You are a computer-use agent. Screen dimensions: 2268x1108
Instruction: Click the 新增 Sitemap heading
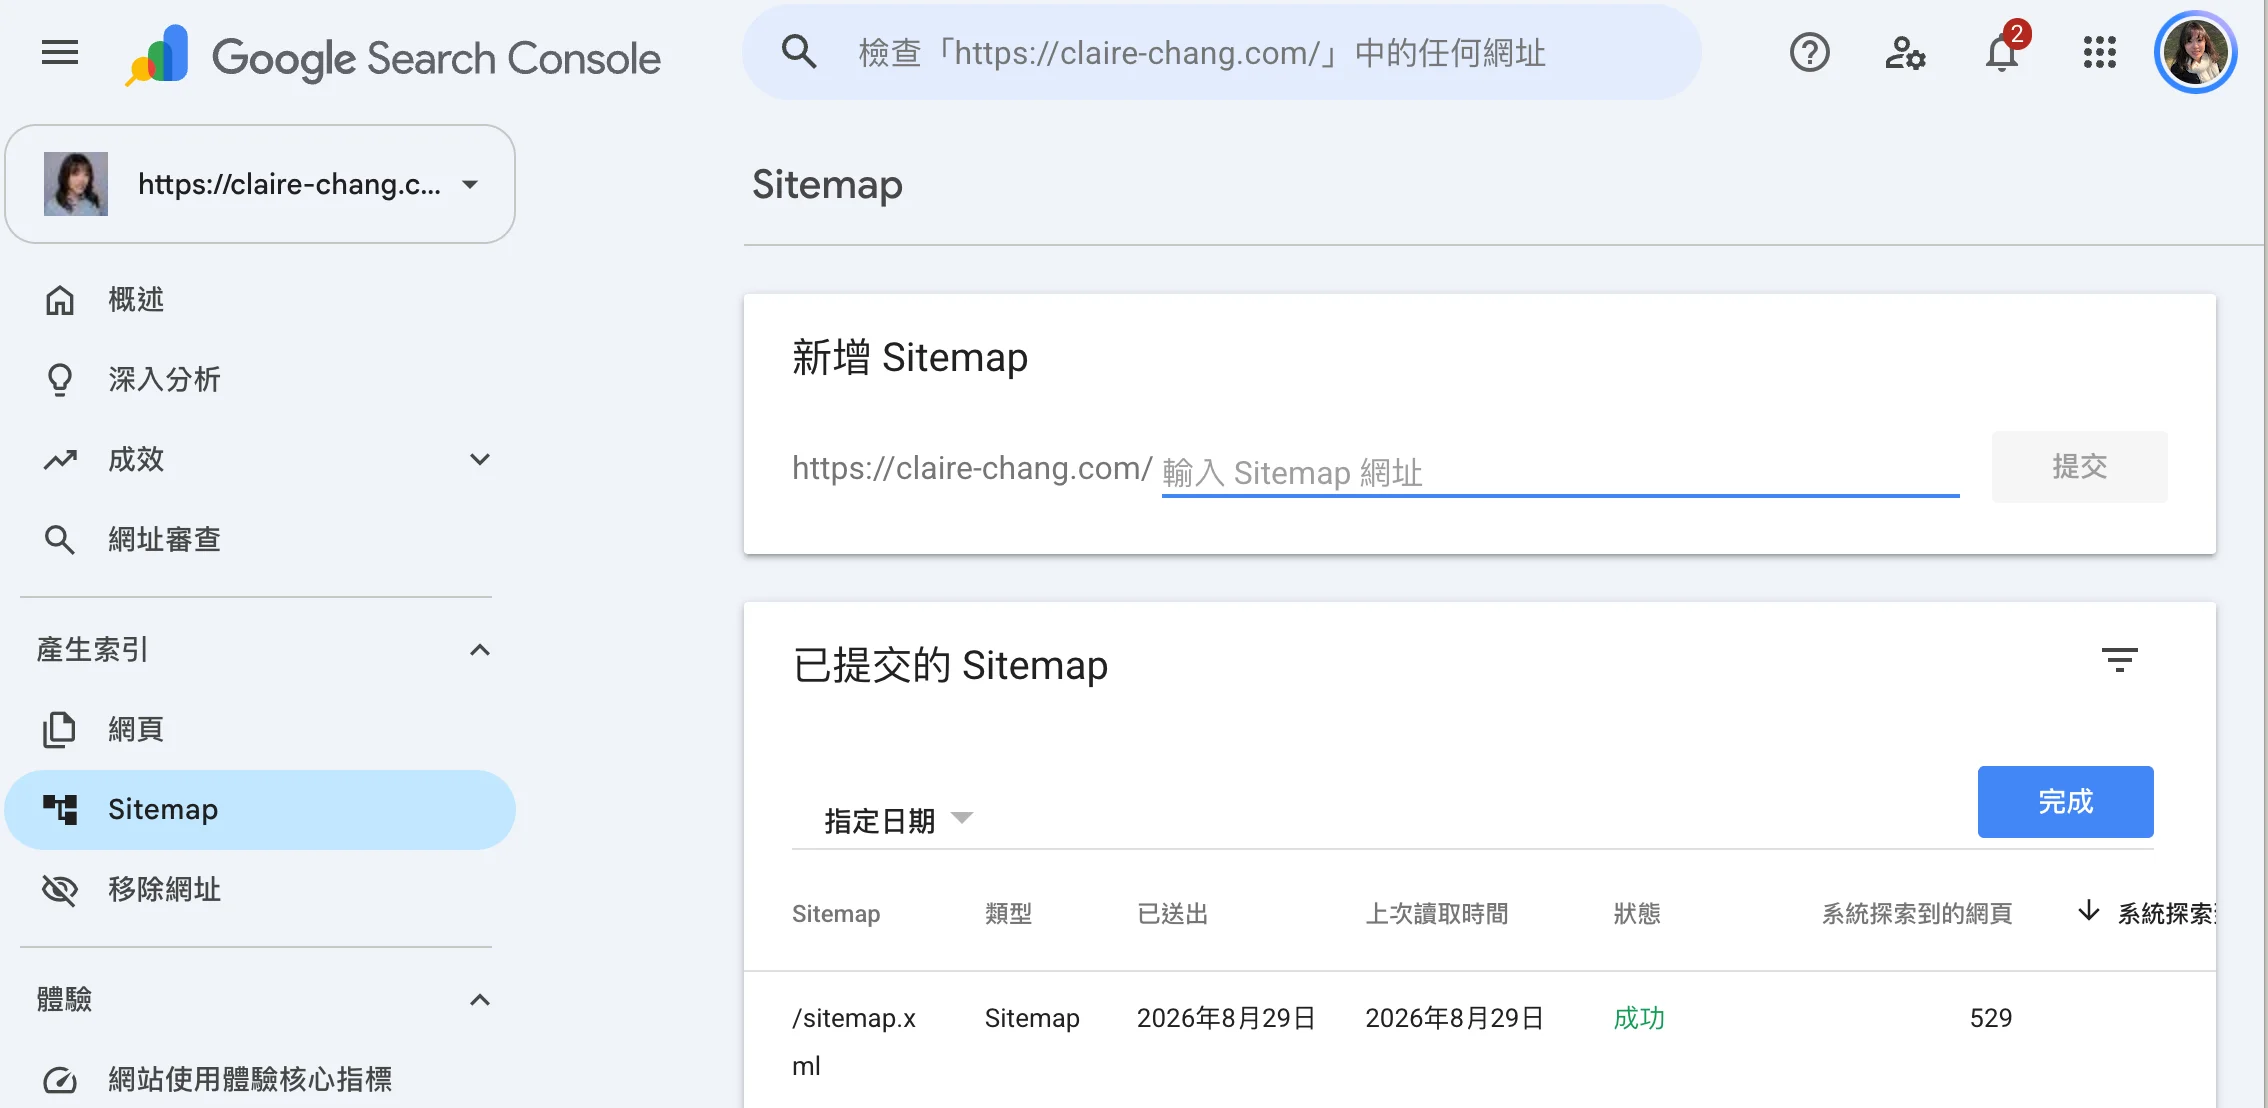coord(910,357)
